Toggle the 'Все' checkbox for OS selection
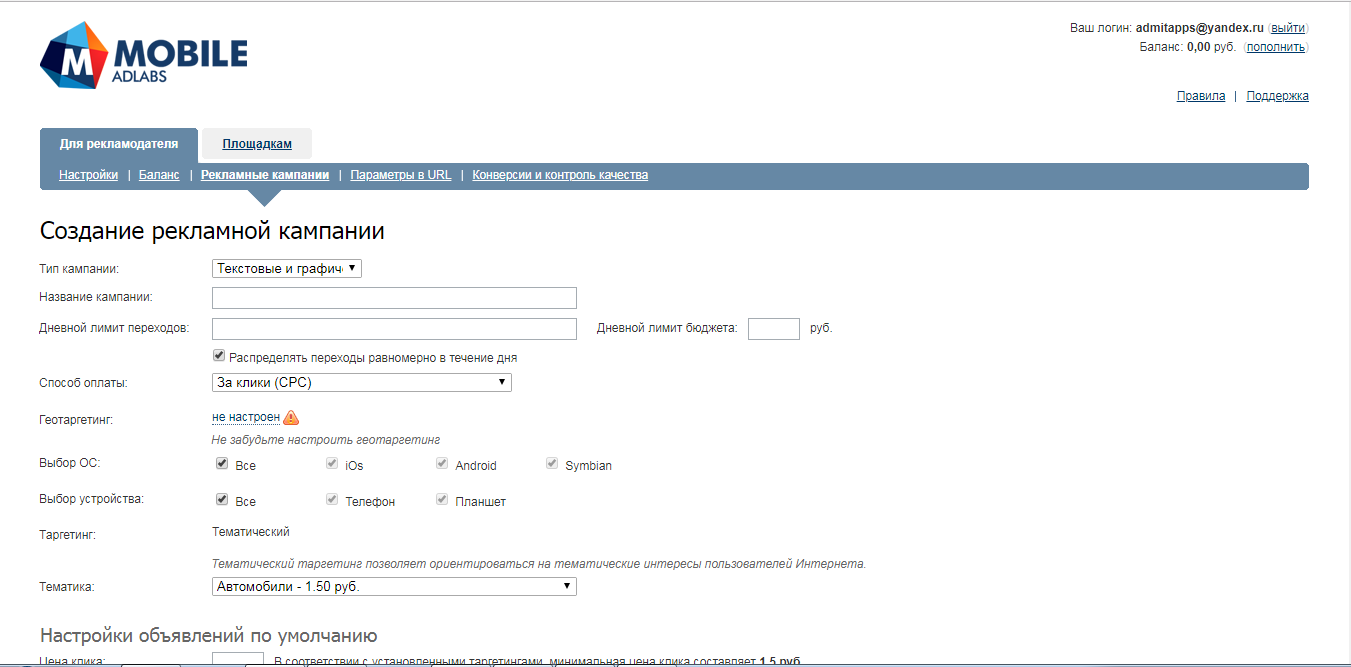 (x=222, y=464)
